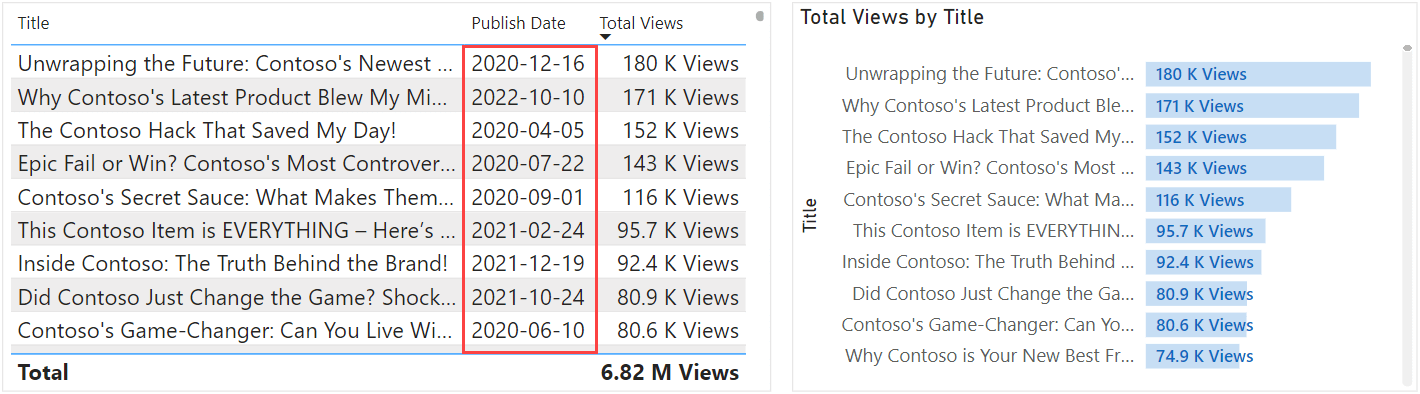
Task: Click the bar chart's vertical scrollbar thumb
Action: point(1408,47)
